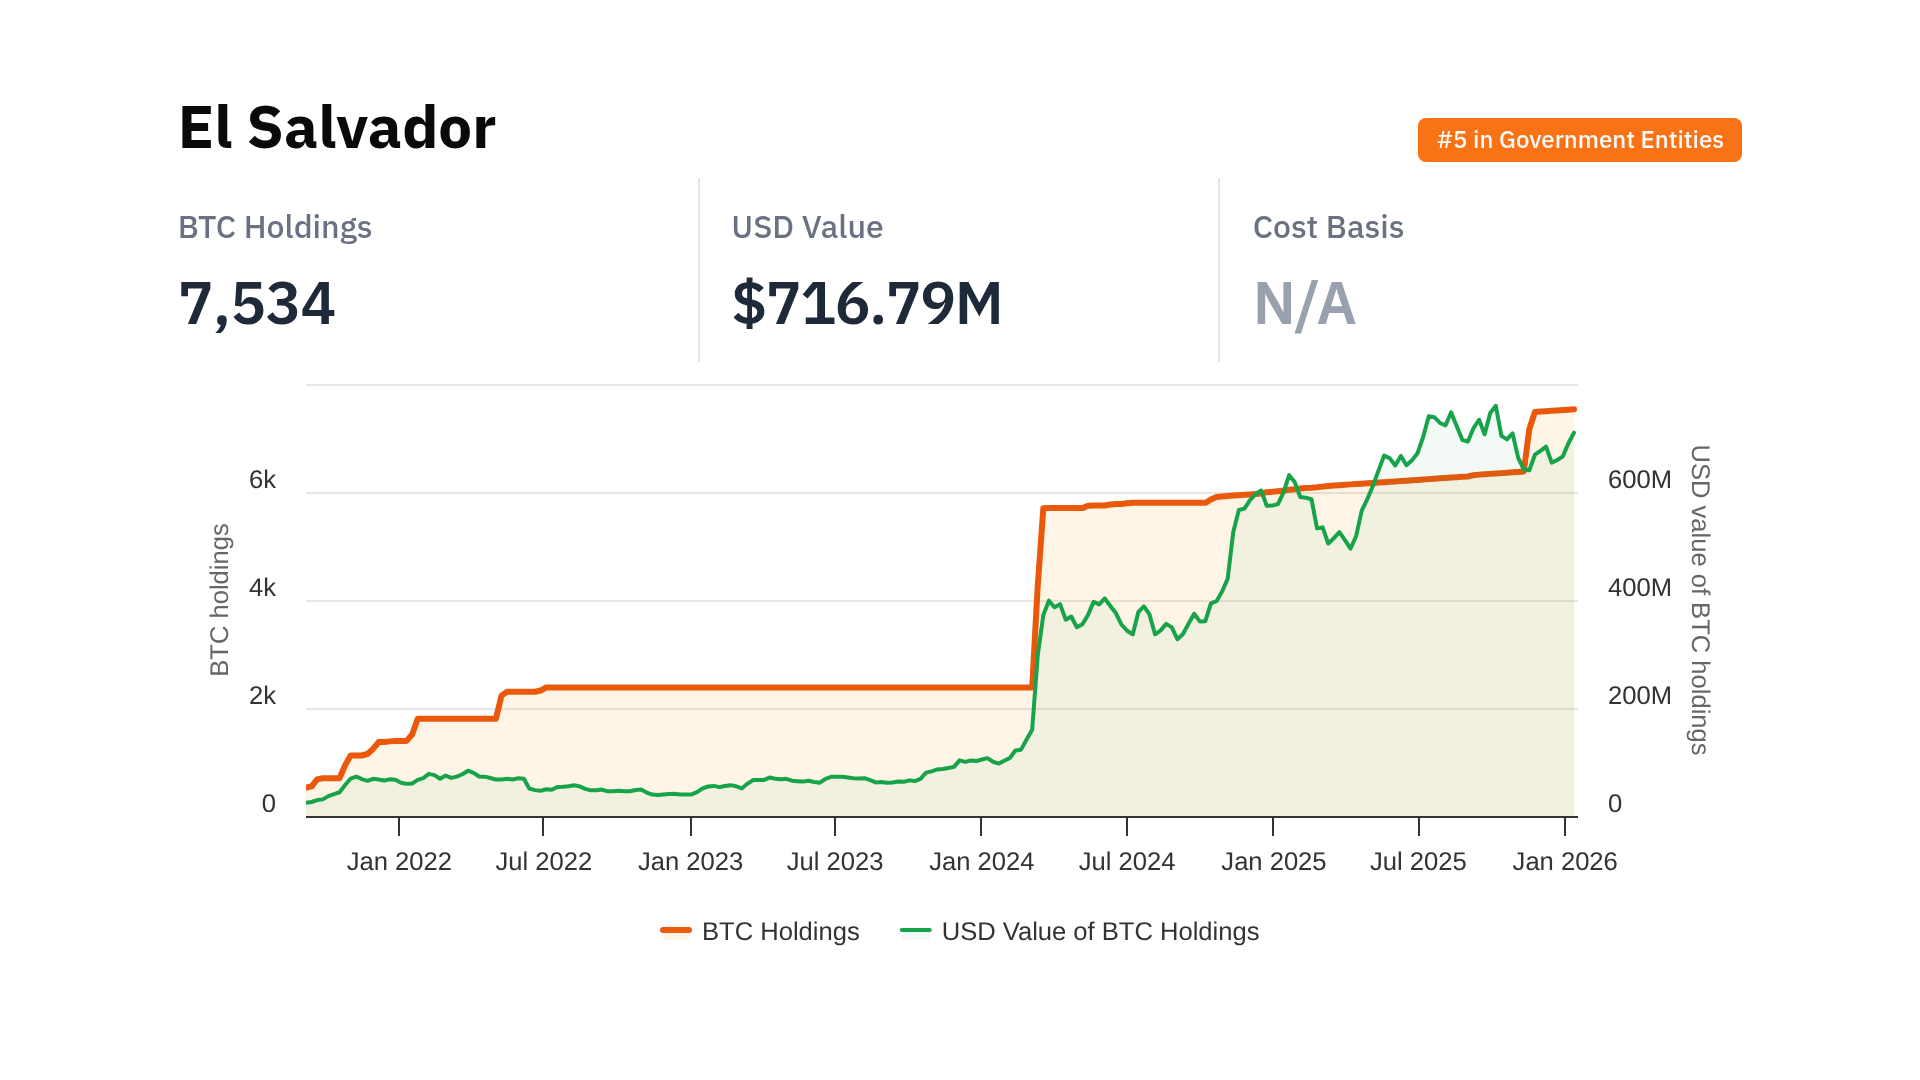Click the Cost Basis stat label
The width and height of the screenshot is (1920, 1080).
(1328, 227)
